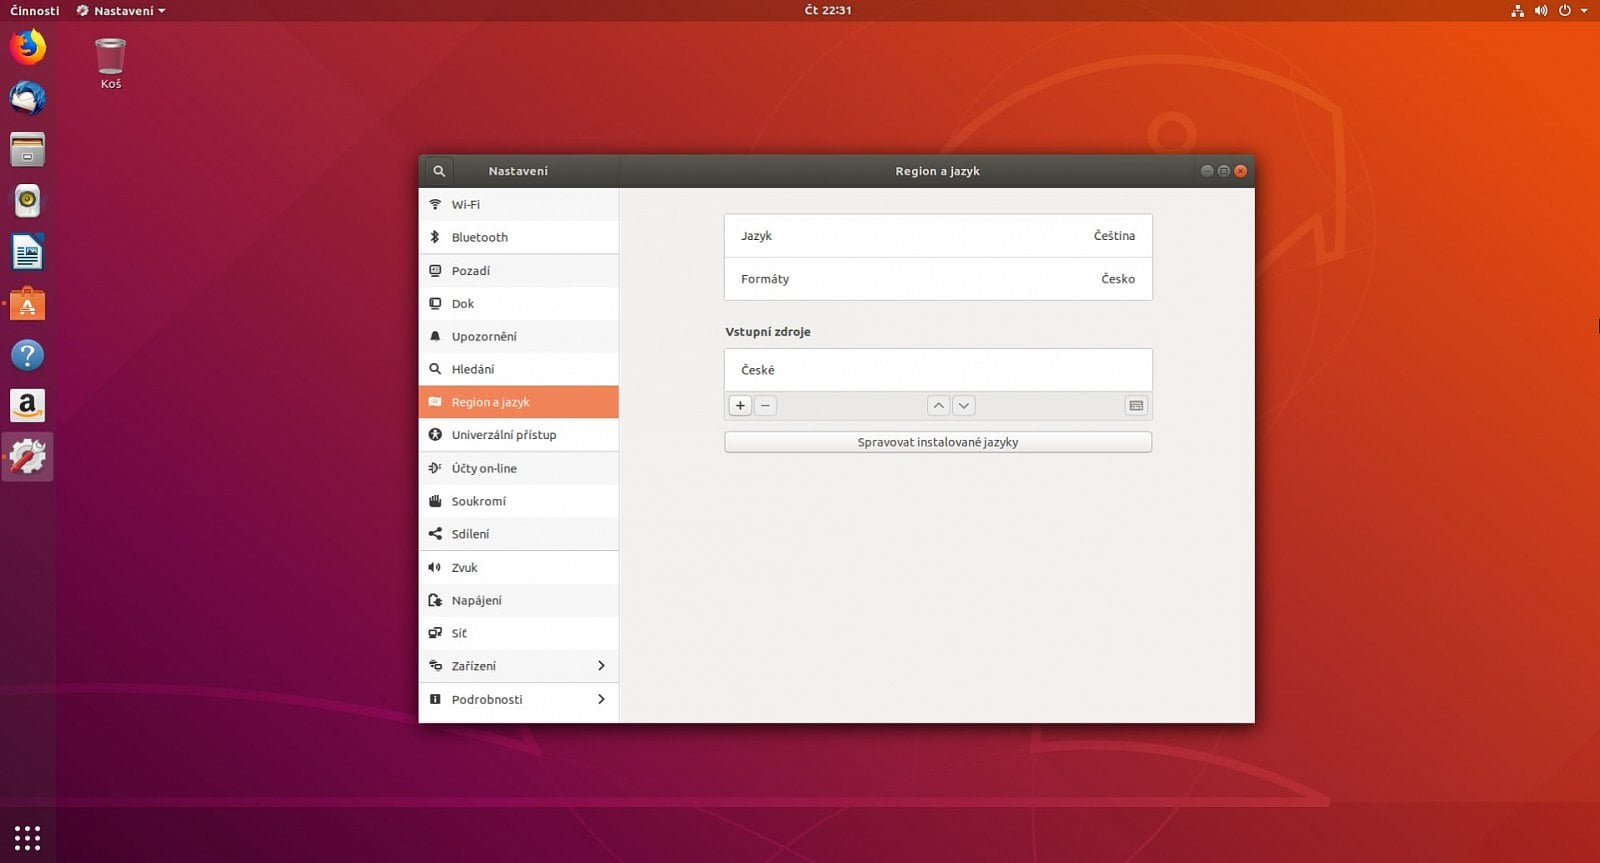Open Účty on-line panel

518,468
